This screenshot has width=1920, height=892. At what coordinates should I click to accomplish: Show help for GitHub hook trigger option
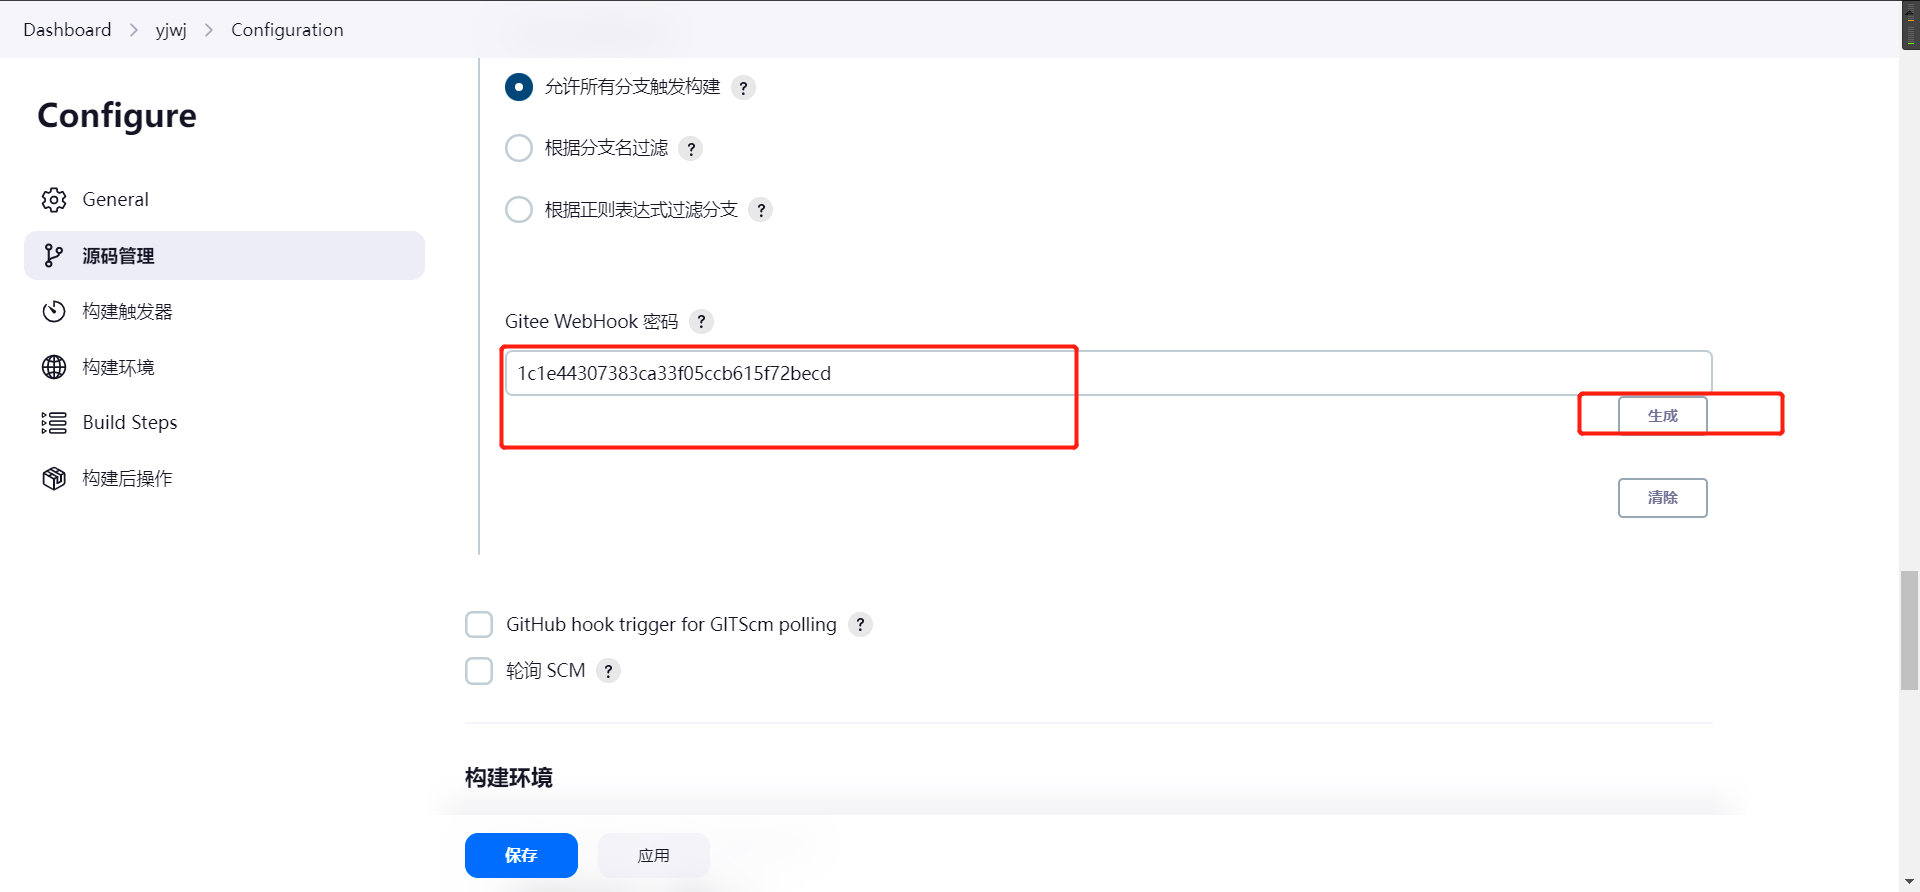point(860,625)
